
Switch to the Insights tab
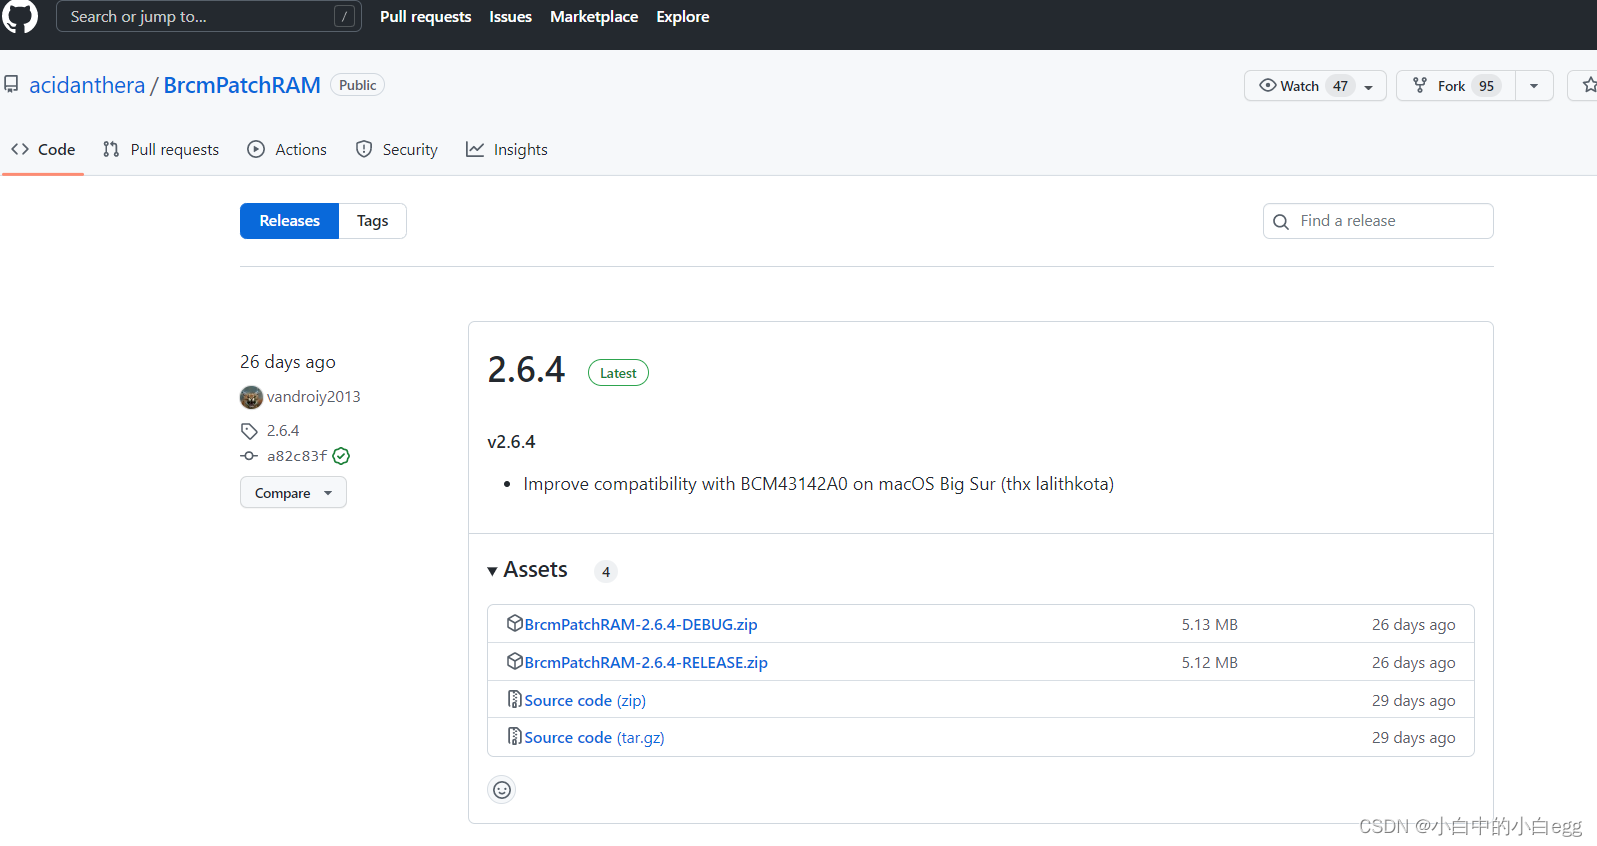pyautogui.click(x=507, y=149)
